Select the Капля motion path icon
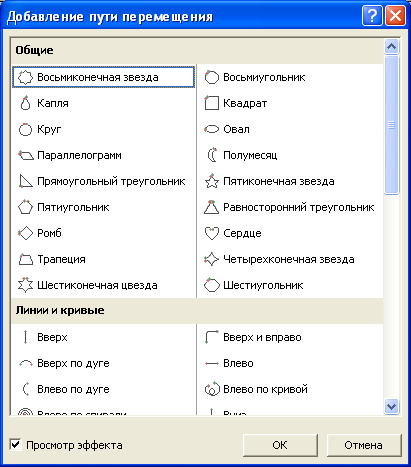 [x=25, y=103]
